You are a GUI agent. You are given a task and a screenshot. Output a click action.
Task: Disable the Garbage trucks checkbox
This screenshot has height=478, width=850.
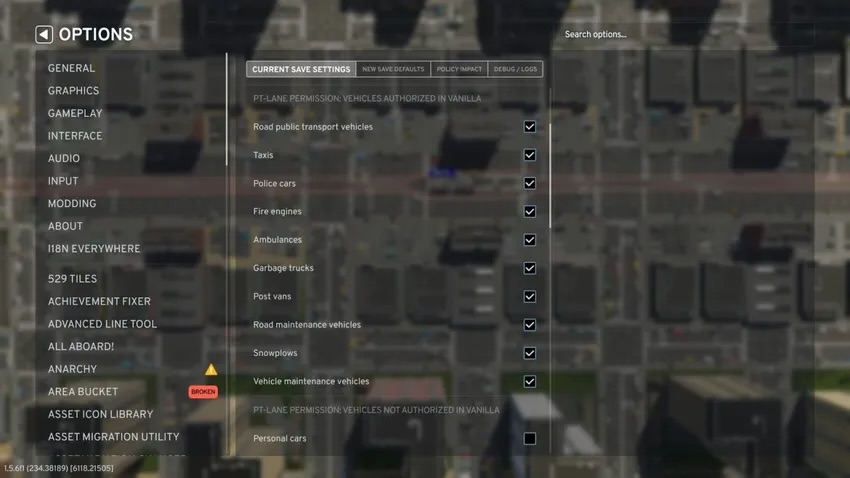pyautogui.click(x=529, y=268)
